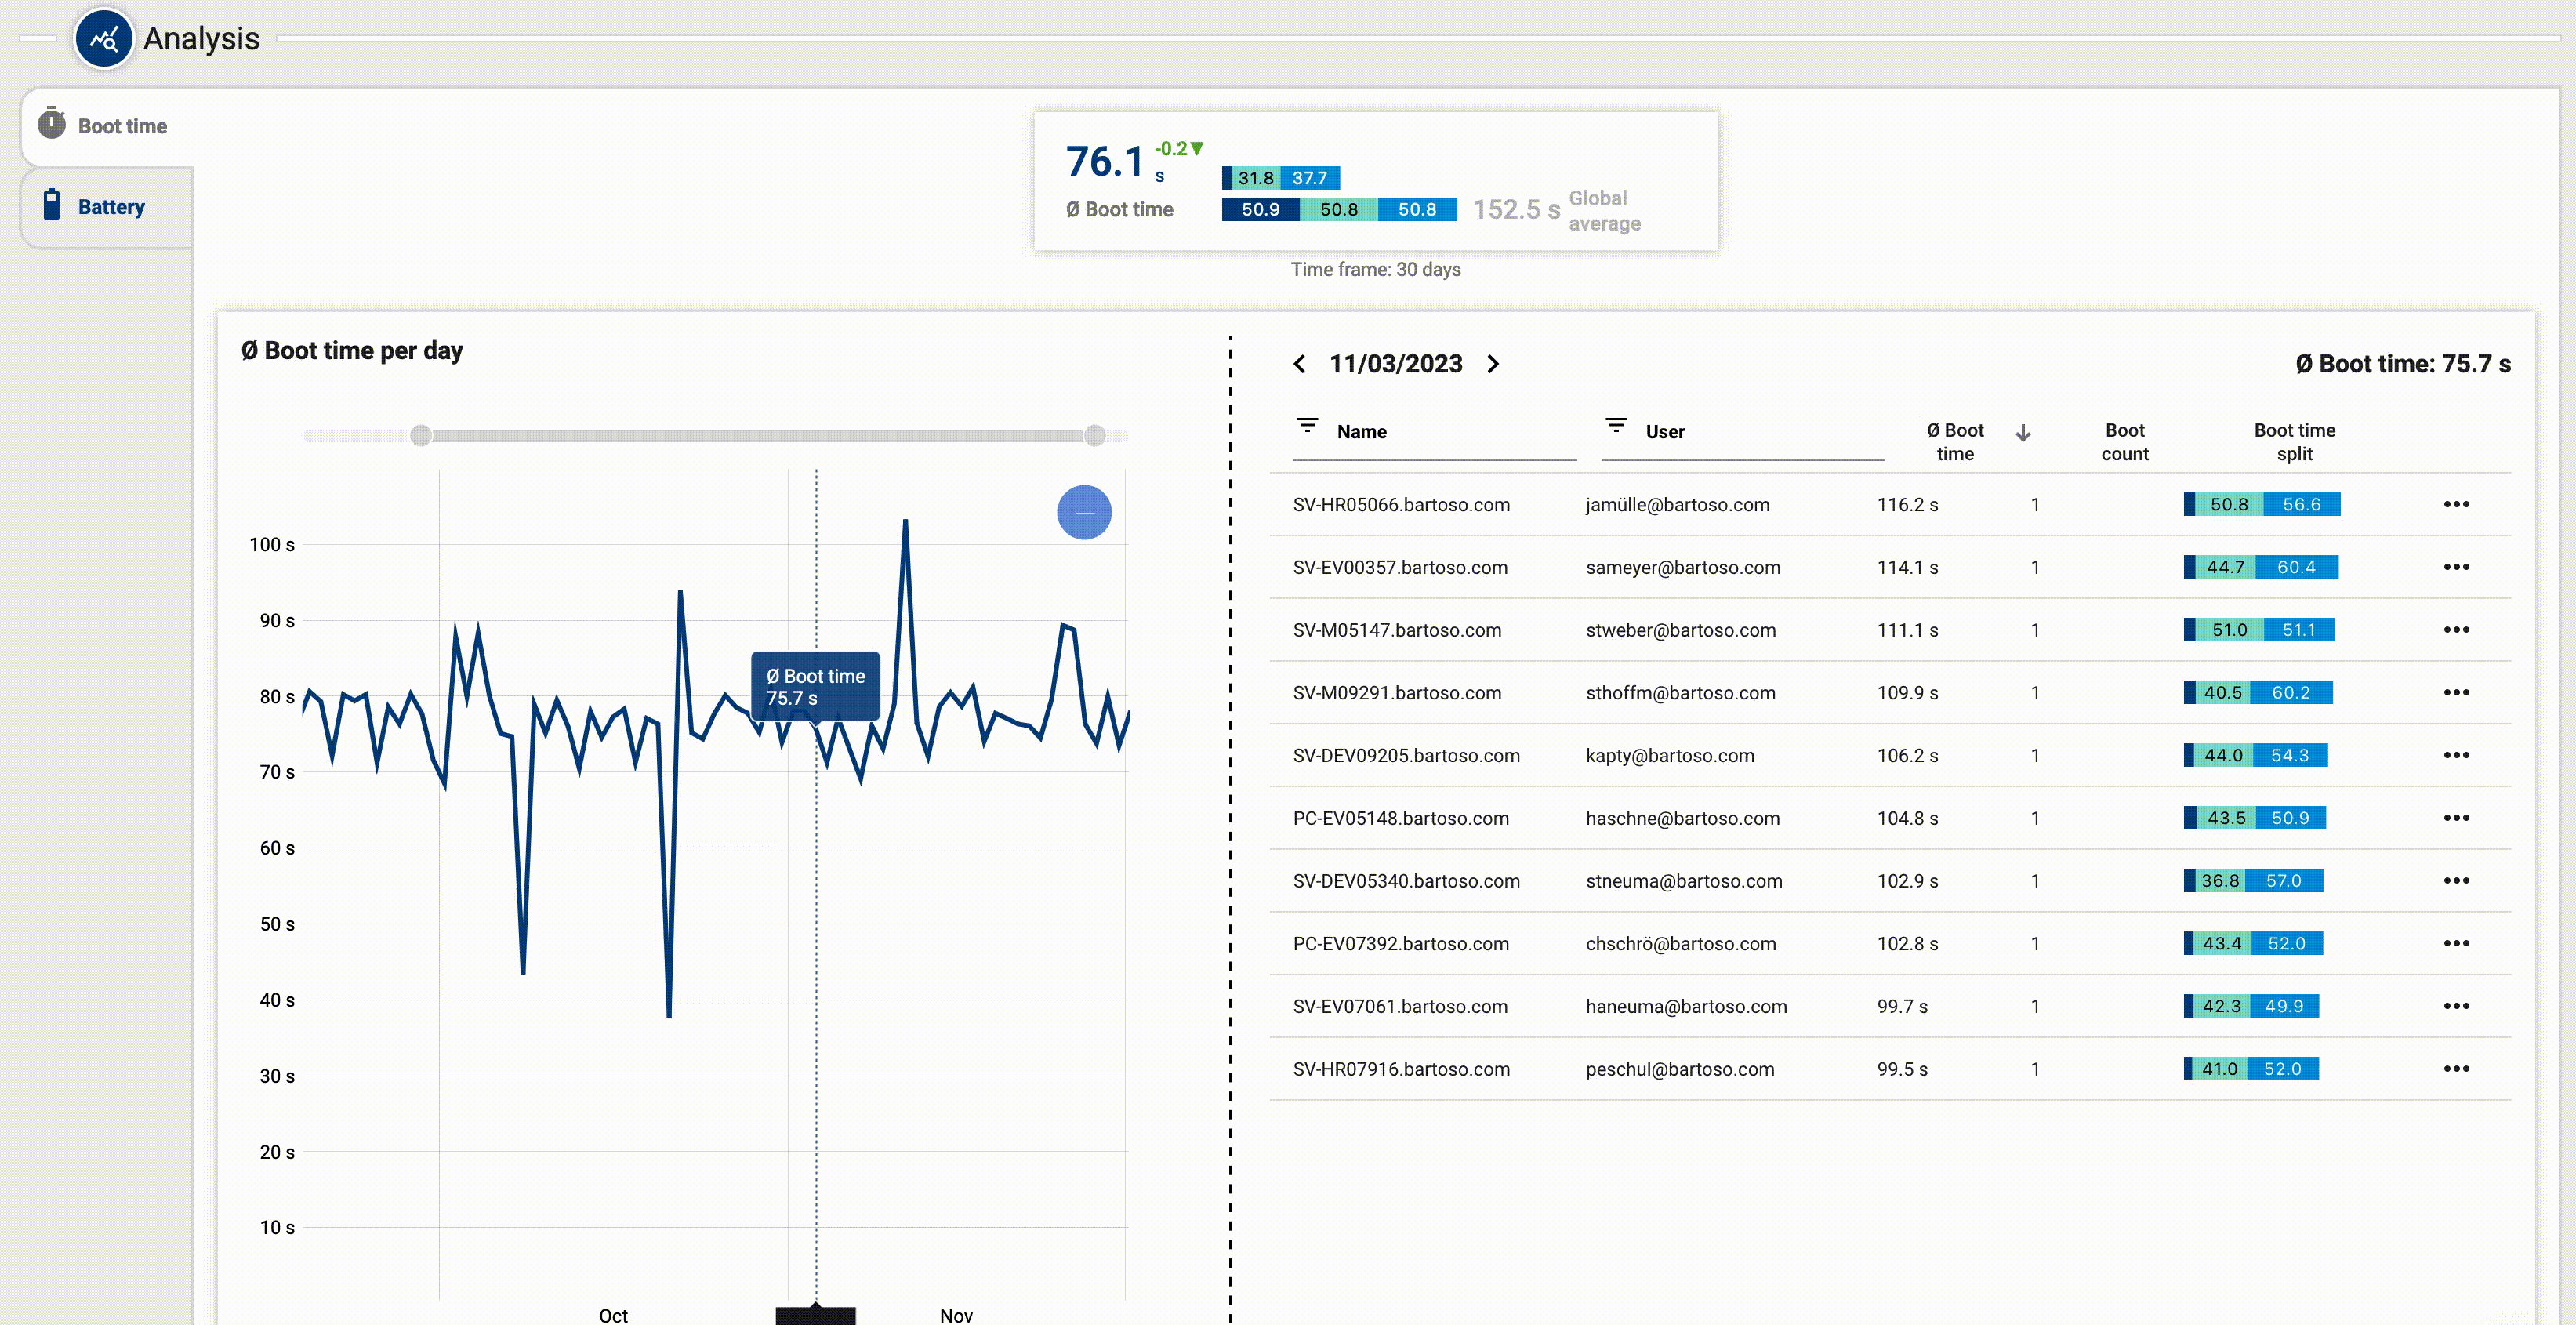
Task: Click the 116.2 s boot time value
Action: [x=1907, y=505]
